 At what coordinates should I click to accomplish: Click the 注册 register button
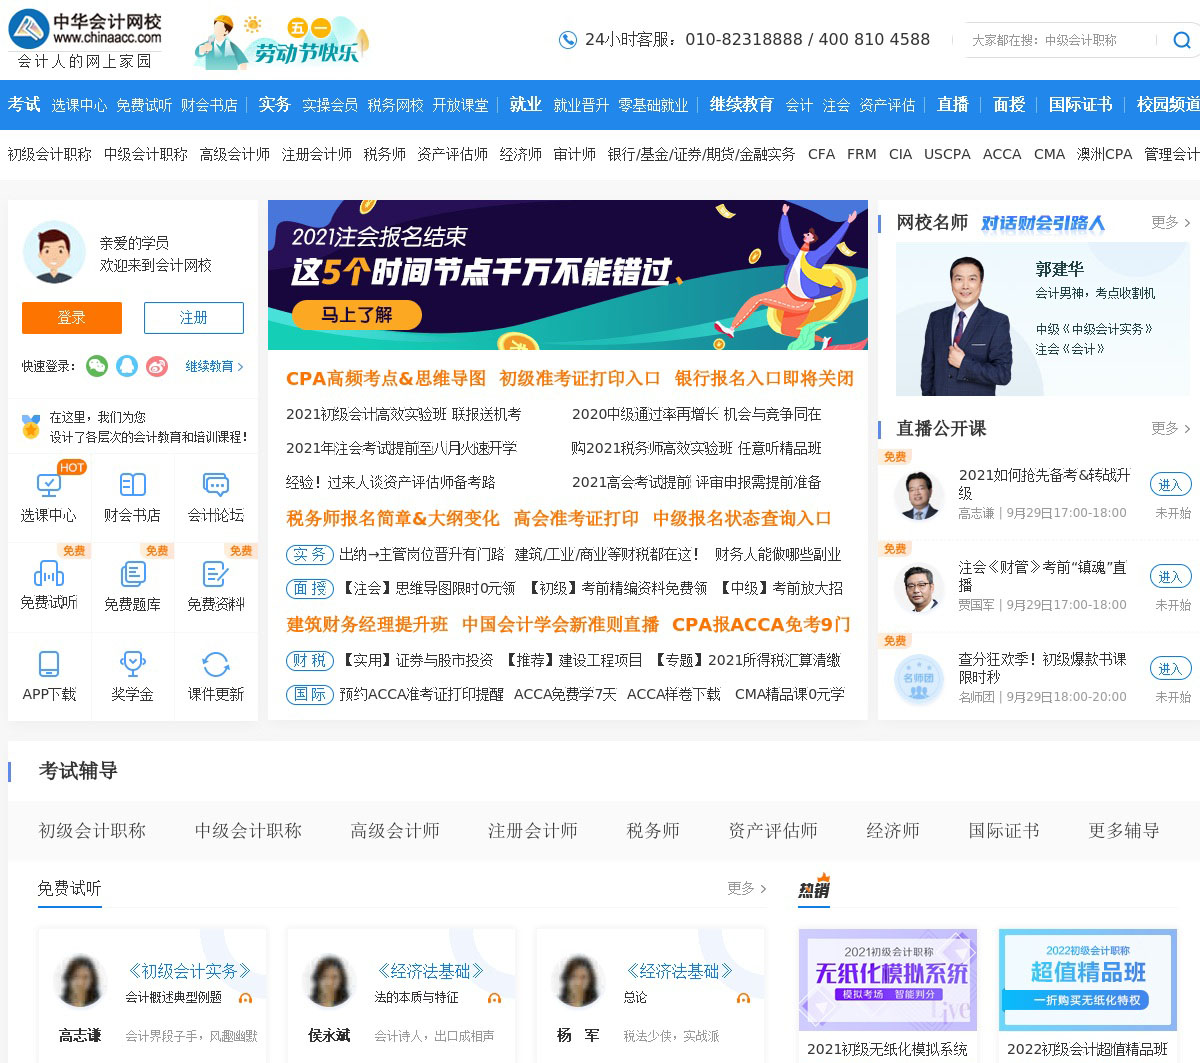click(x=193, y=318)
